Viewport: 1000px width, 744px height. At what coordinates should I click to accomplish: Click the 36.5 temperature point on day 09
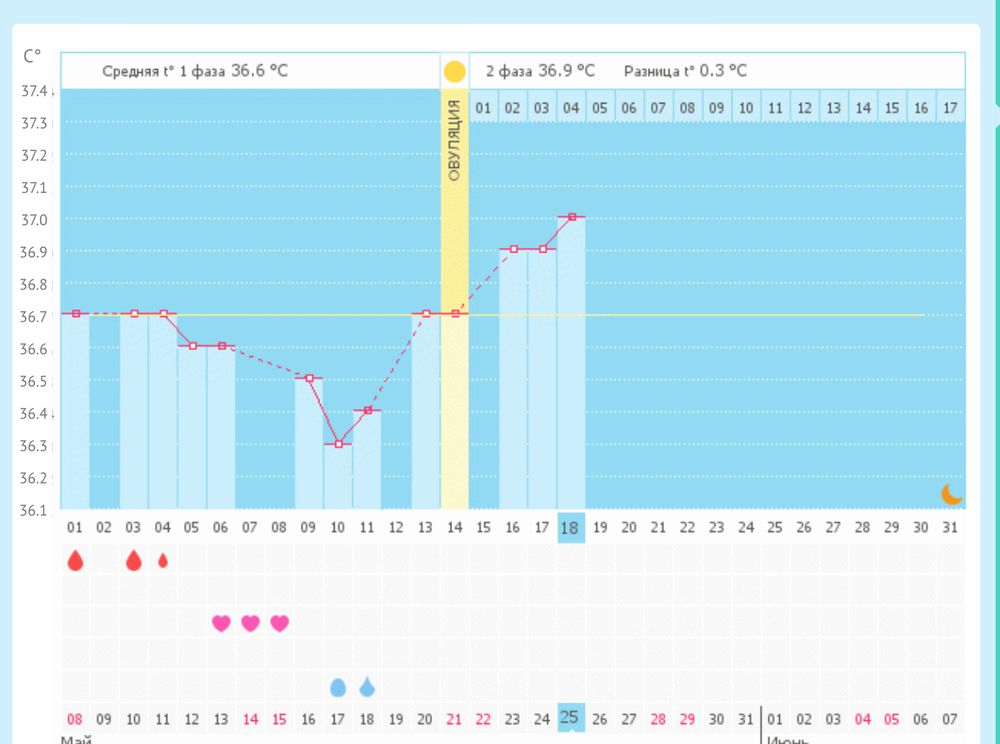[309, 378]
